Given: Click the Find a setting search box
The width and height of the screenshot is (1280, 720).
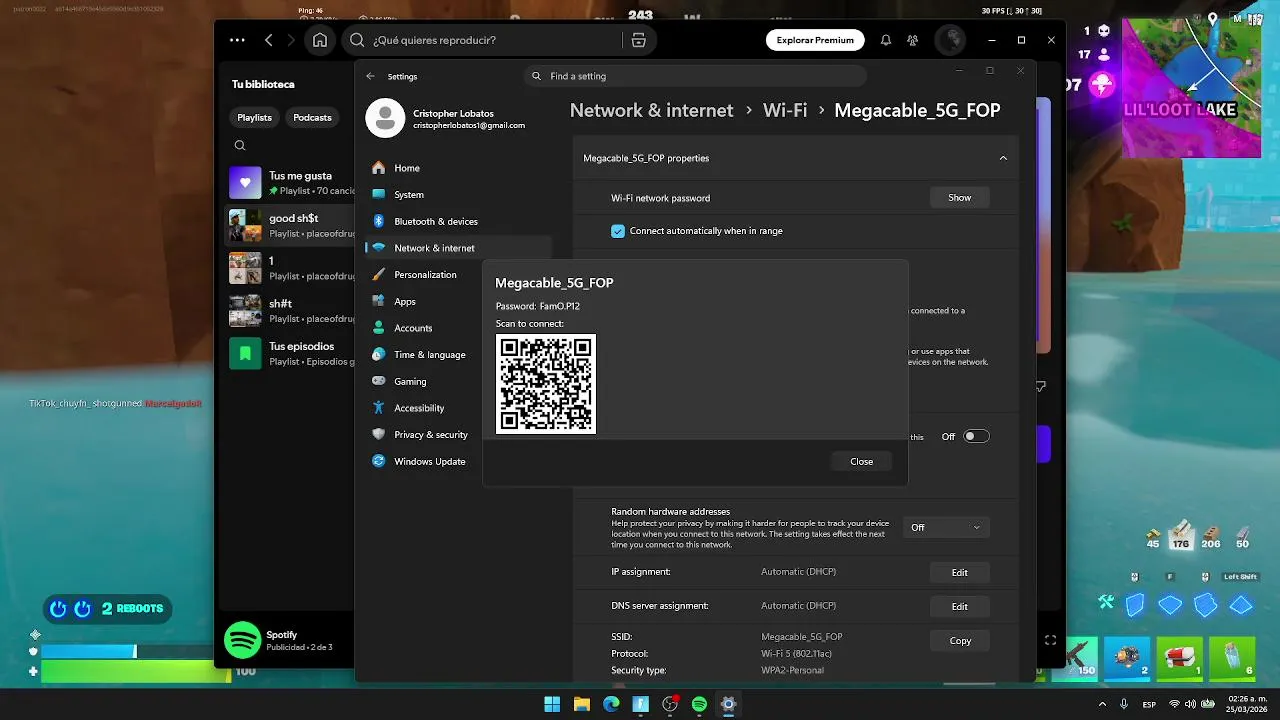Looking at the screenshot, I should (x=695, y=76).
